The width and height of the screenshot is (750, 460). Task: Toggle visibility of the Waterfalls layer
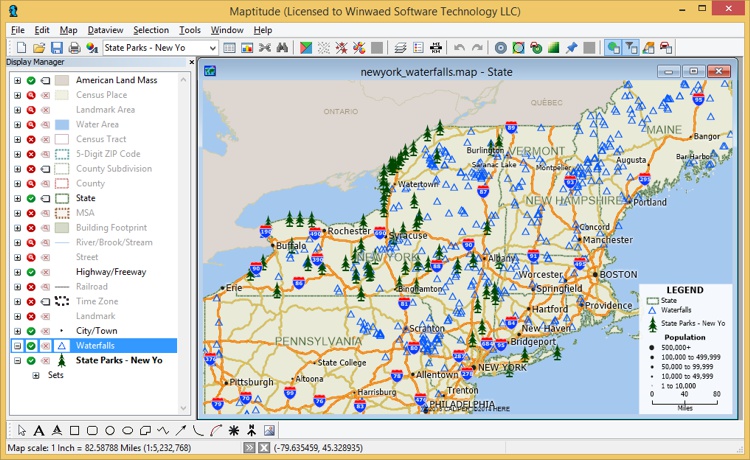click(x=32, y=345)
